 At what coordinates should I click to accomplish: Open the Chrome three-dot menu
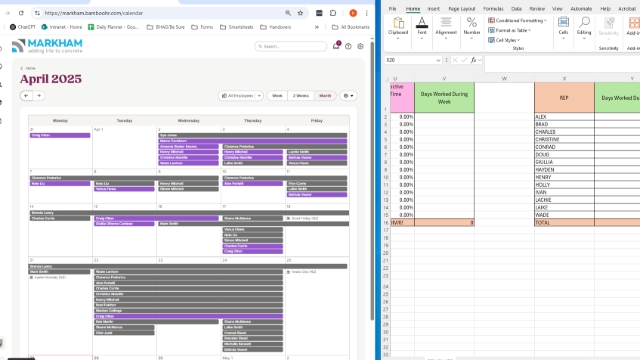click(x=367, y=13)
